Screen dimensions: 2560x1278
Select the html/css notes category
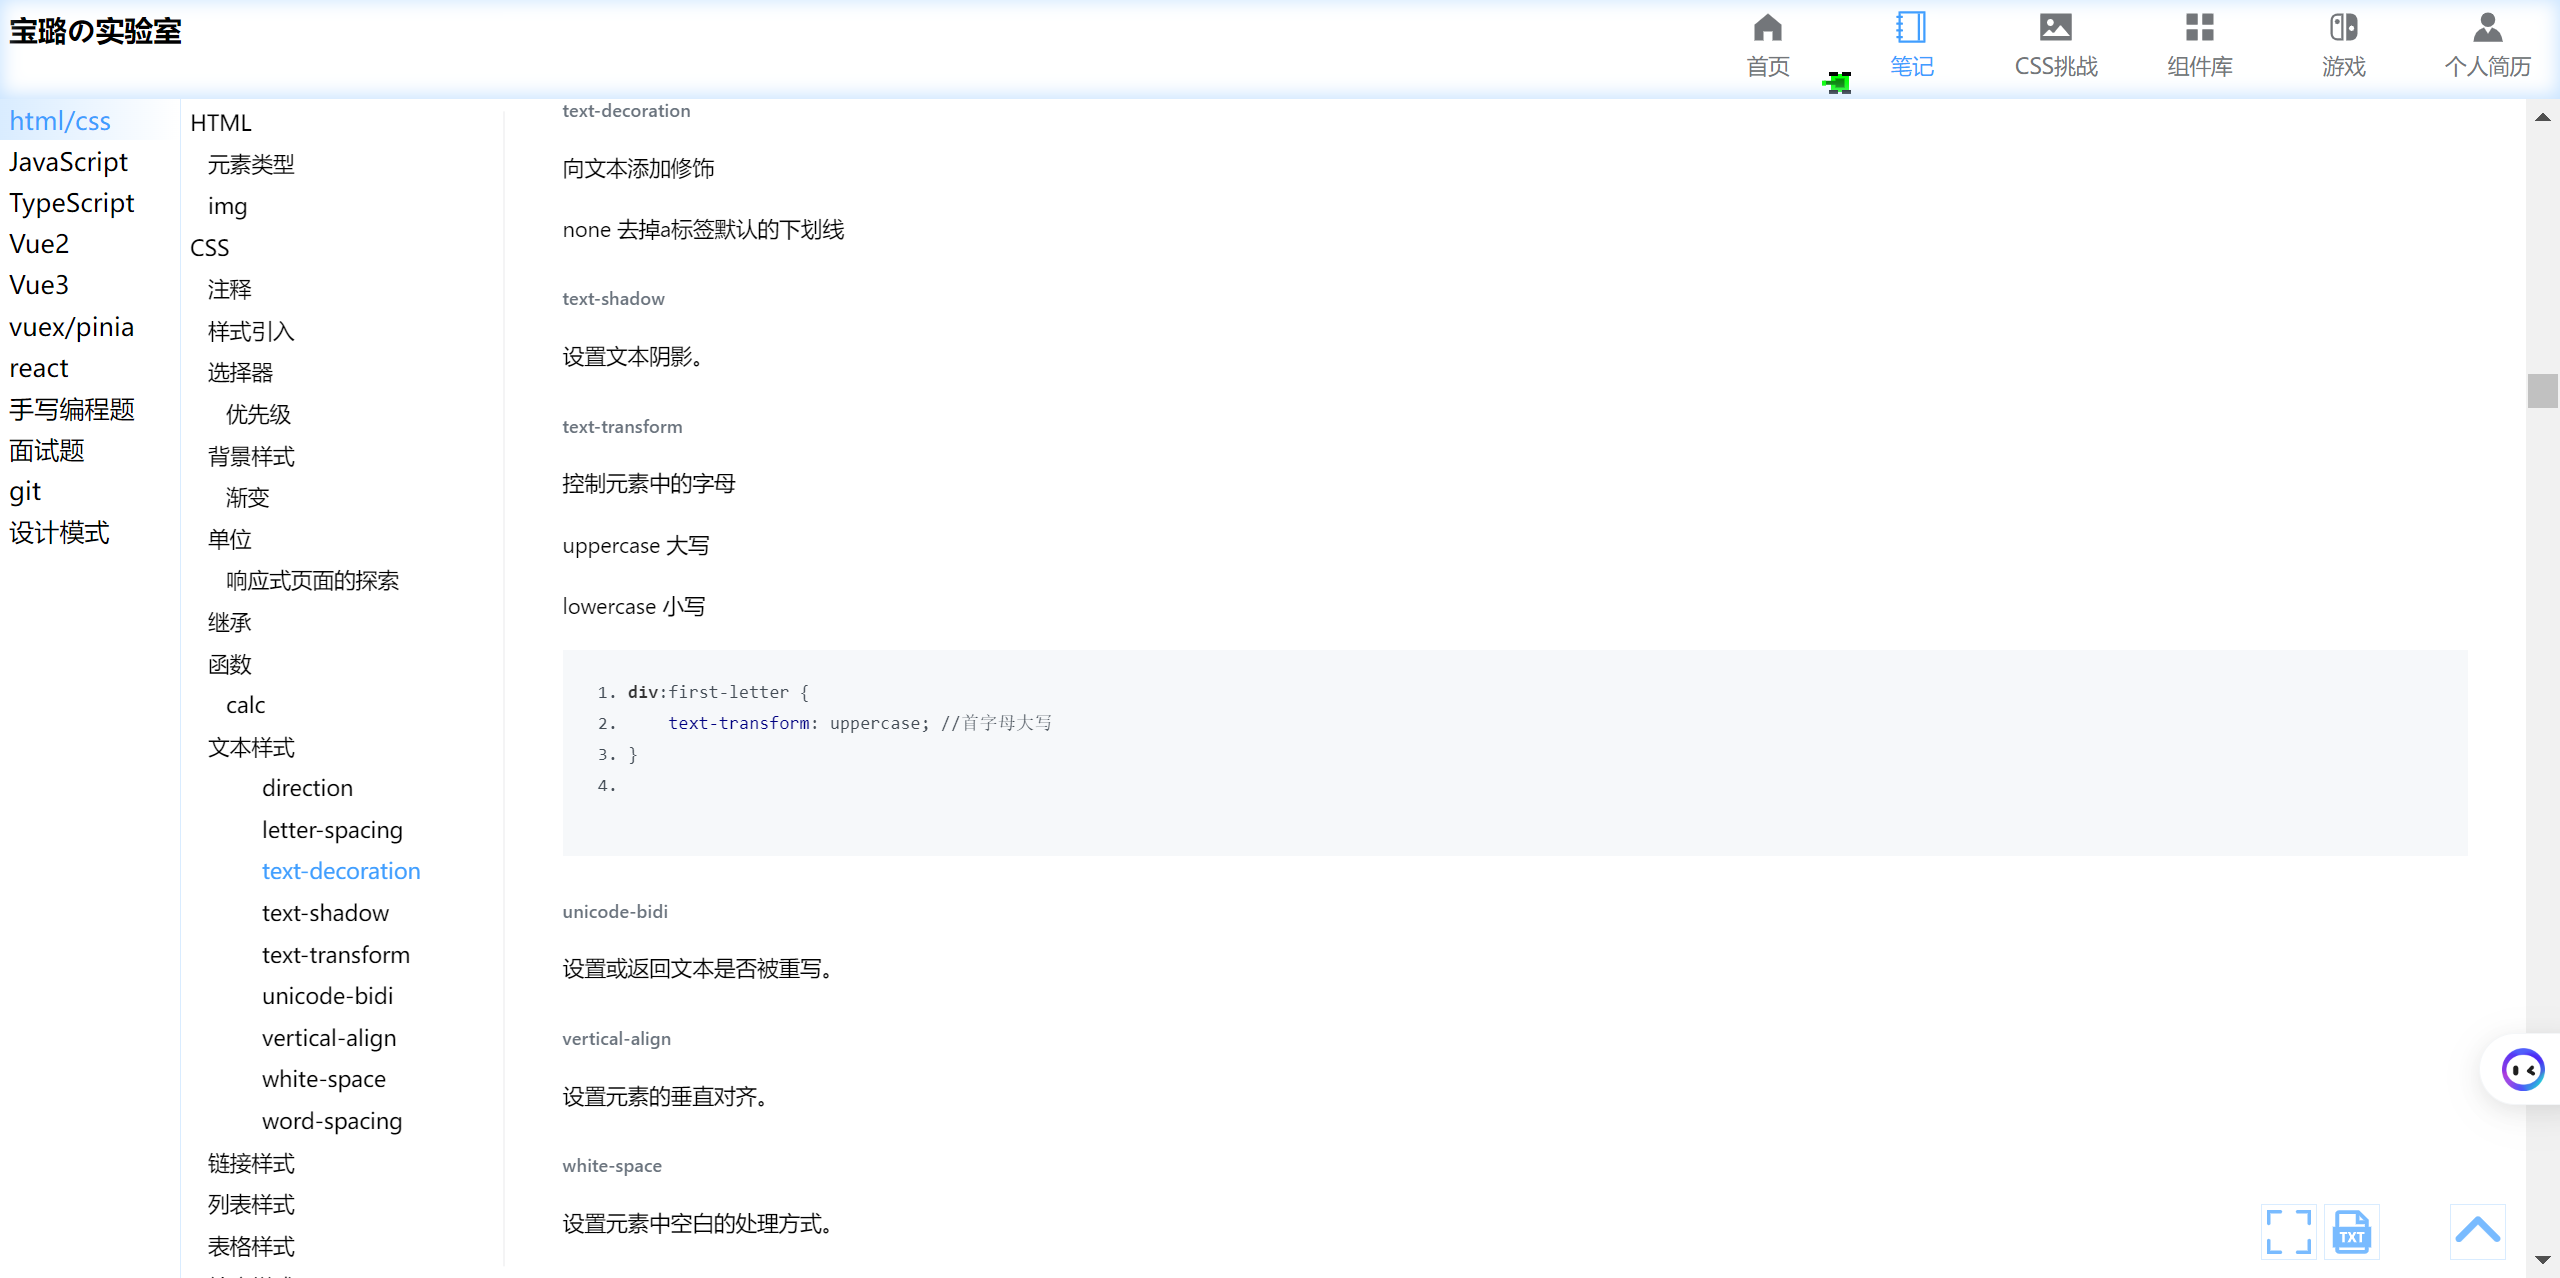click(60, 121)
